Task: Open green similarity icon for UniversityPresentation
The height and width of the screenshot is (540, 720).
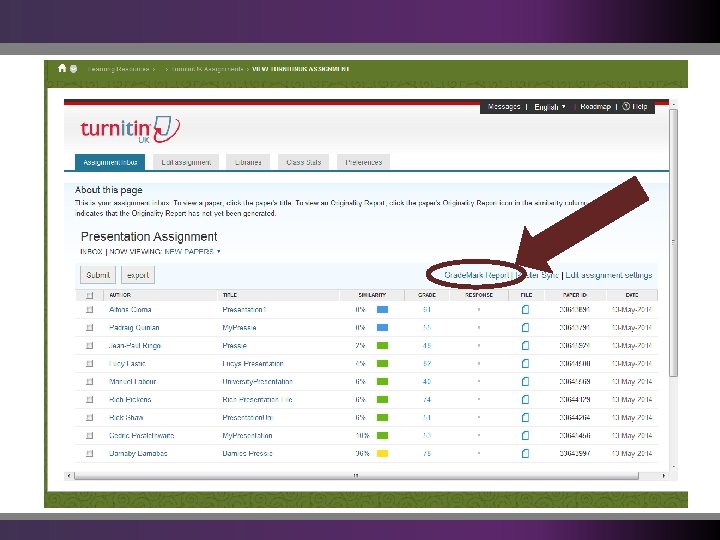Action: pos(382,382)
